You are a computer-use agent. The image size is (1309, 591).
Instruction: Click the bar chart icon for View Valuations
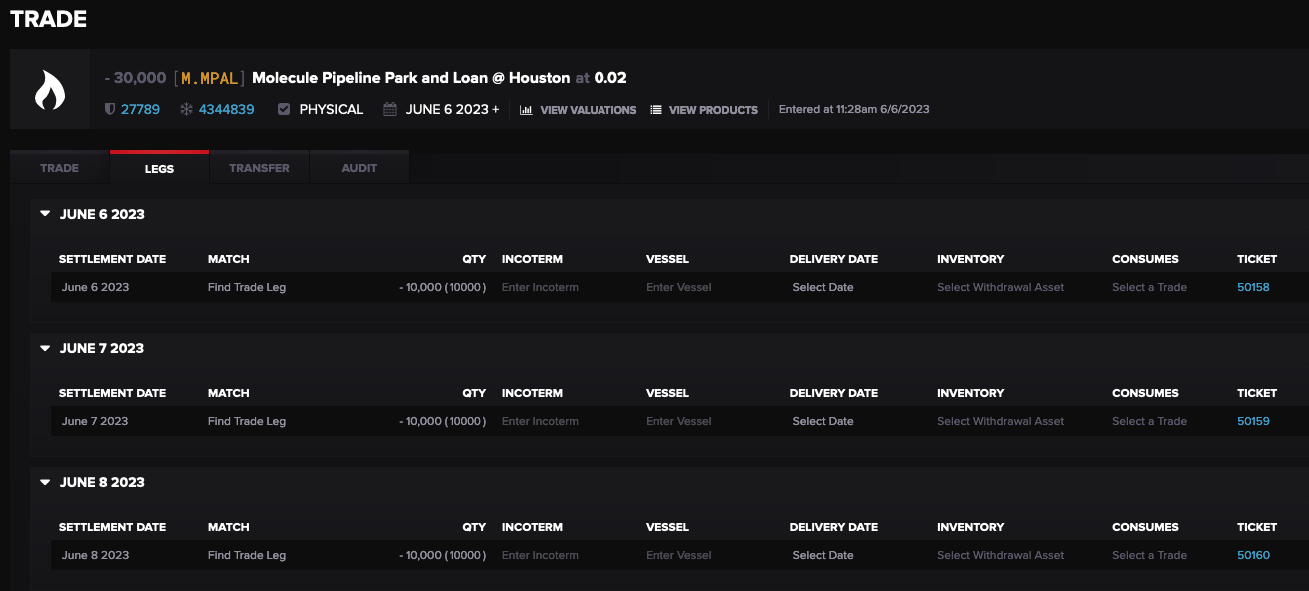526,110
